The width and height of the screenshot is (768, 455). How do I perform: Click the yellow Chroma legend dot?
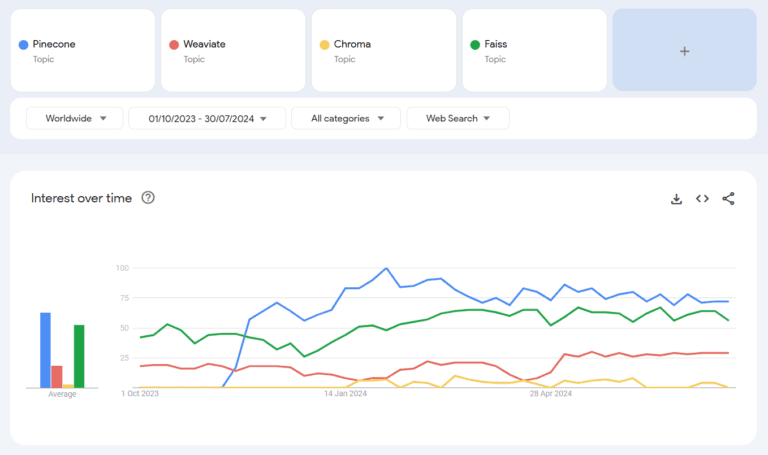(324, 45)
